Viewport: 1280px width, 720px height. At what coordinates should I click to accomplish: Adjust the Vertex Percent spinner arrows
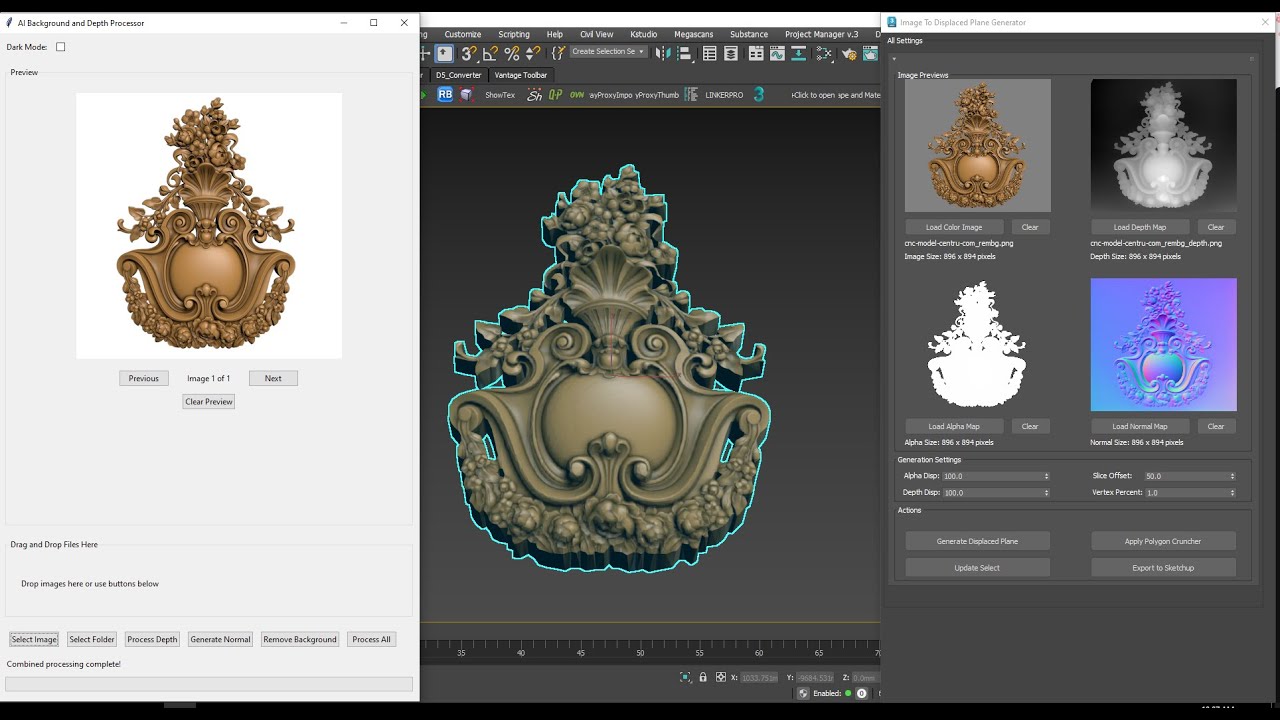[x=1232, y=492]
